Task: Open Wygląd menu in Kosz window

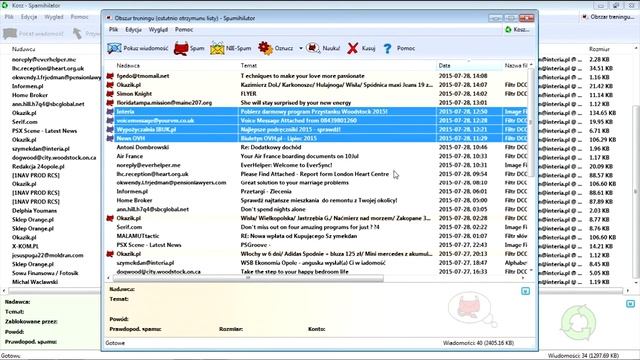Action: click(53, 17)
